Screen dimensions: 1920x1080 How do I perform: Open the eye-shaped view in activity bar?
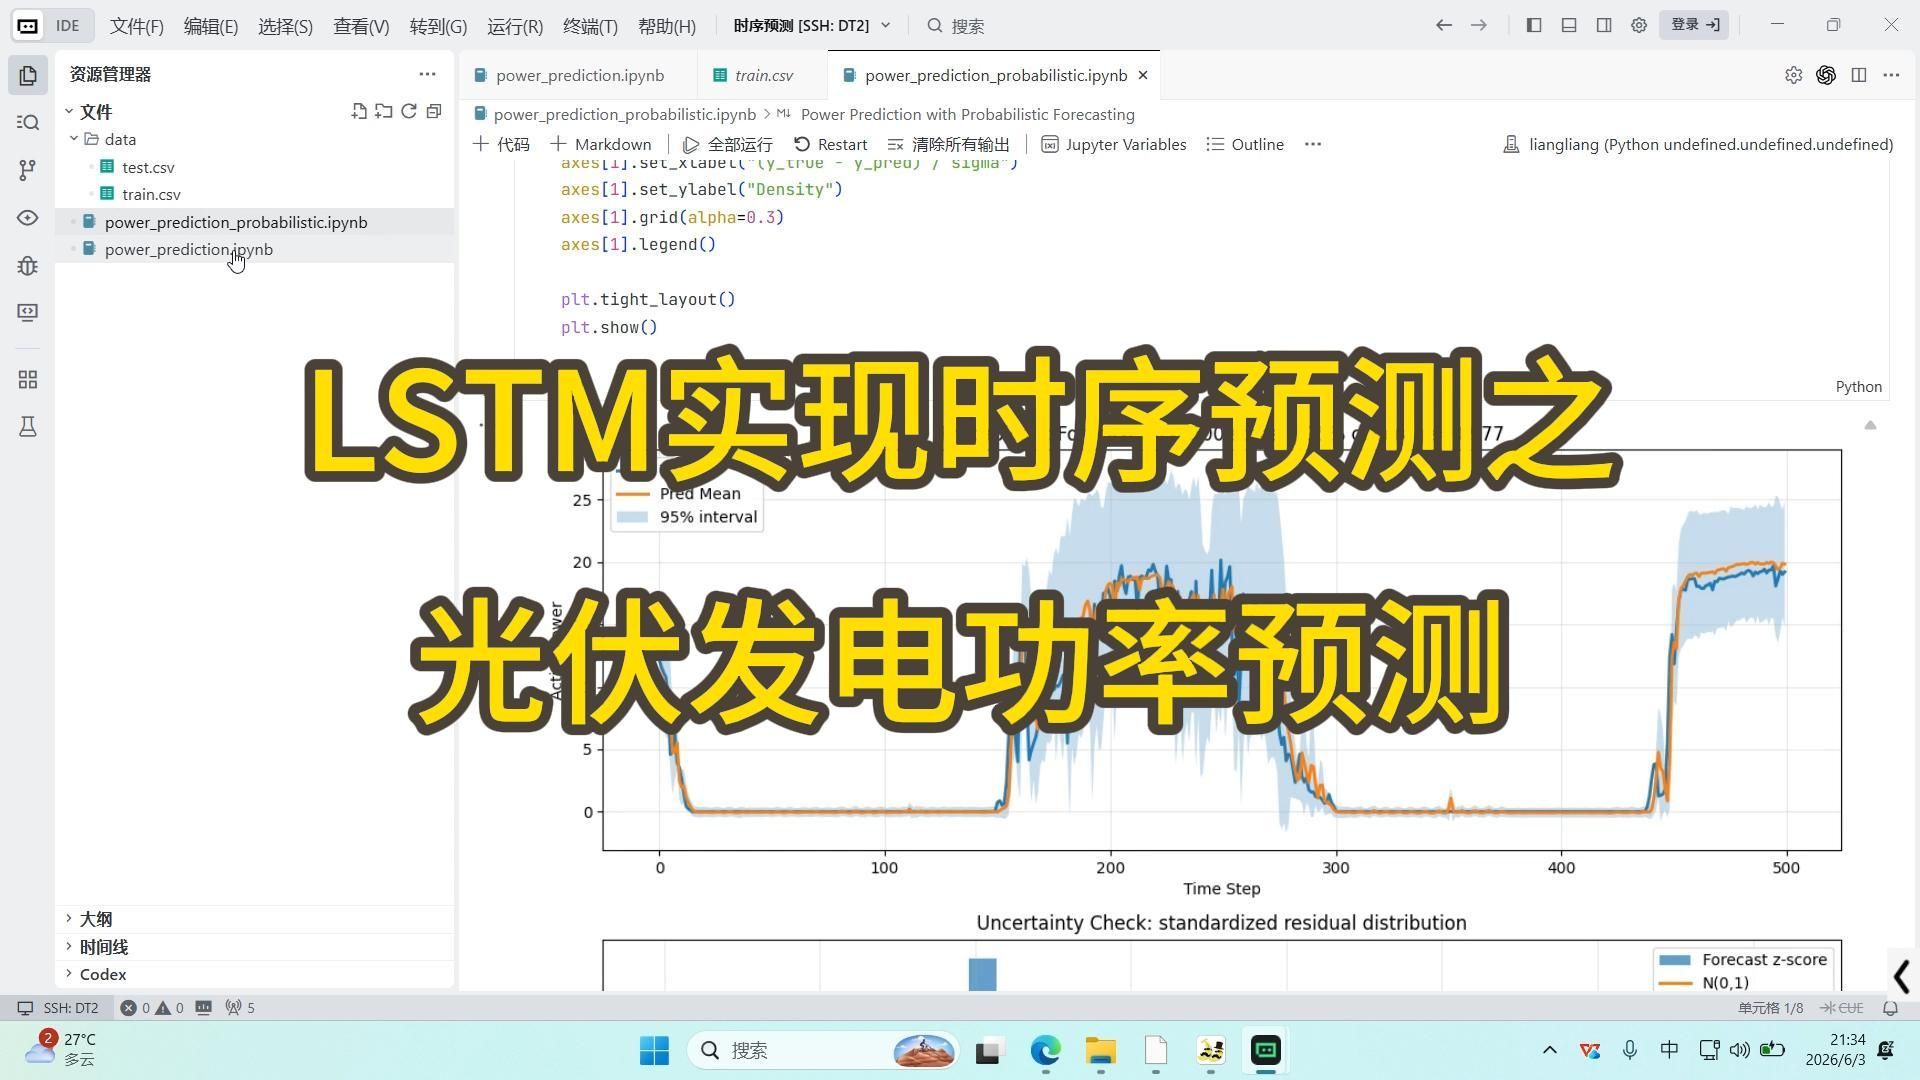pyautogui.click(x=28, y=217)
